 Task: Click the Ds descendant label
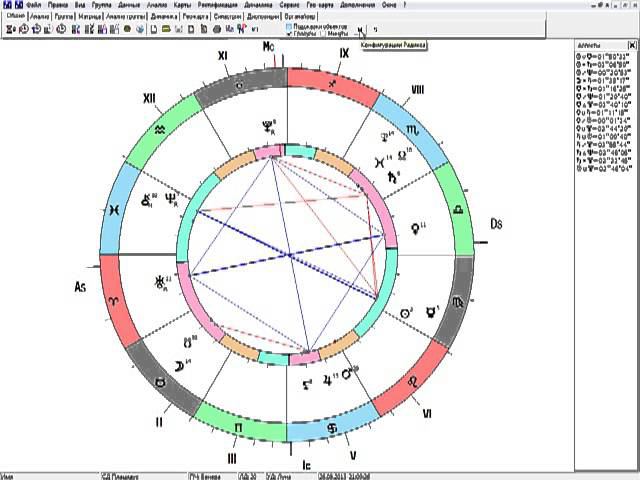pyautogui.click(x=496, y=224)
